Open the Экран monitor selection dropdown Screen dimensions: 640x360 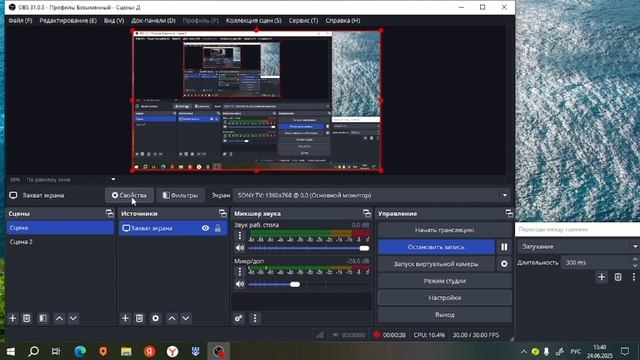[372, 196]
